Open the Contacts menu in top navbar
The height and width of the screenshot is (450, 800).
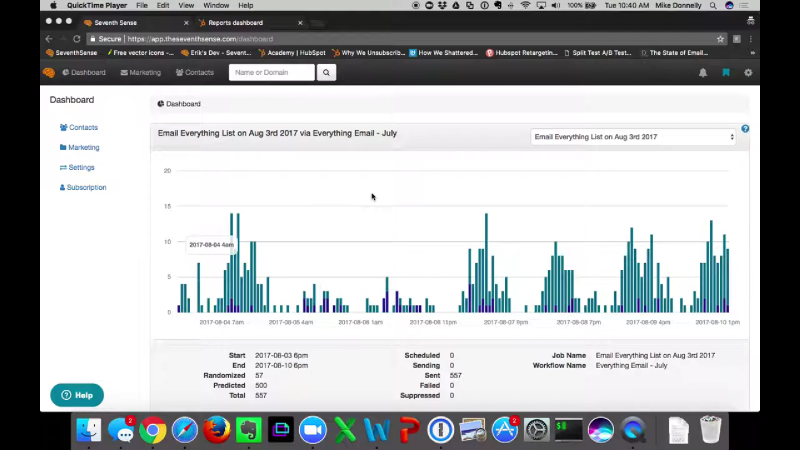[x=195, y=73]
